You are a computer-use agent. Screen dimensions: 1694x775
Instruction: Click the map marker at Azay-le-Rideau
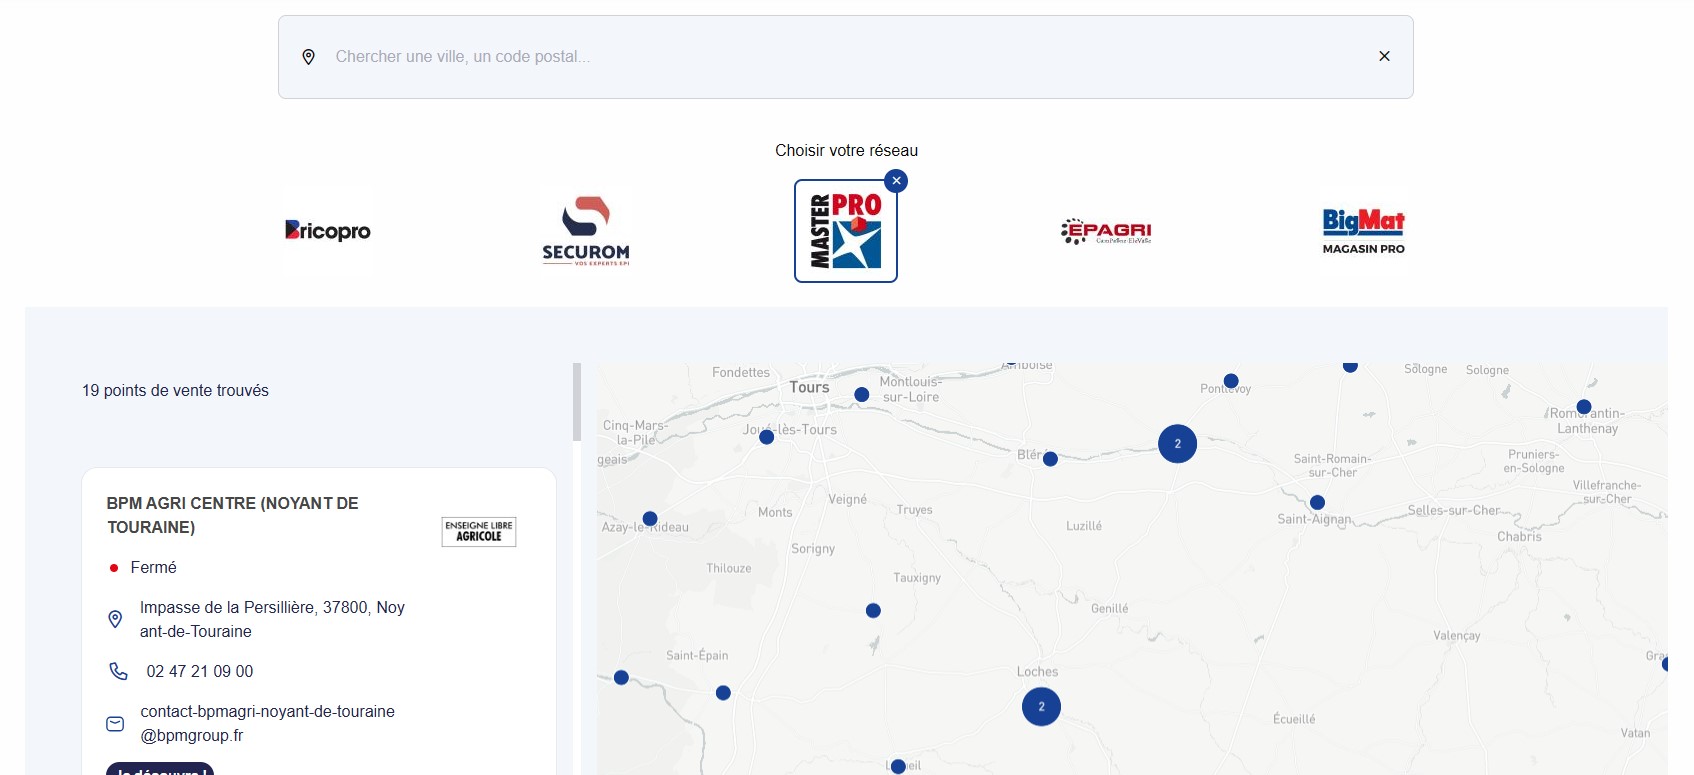(x=650, y=519)
